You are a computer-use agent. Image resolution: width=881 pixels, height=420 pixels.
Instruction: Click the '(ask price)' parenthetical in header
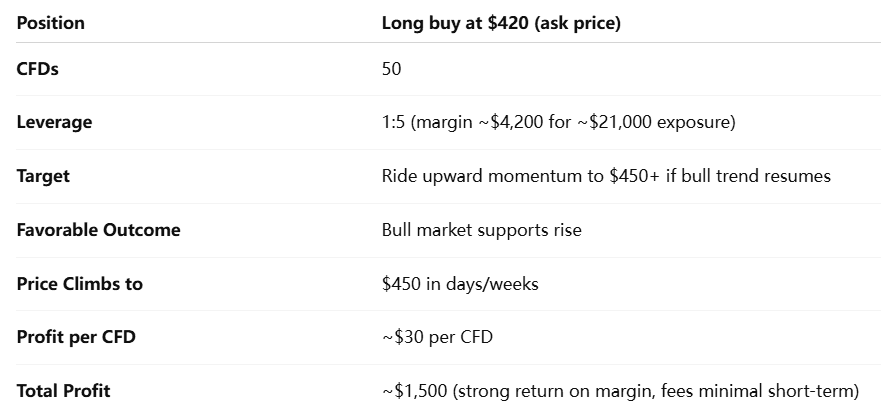578,23
